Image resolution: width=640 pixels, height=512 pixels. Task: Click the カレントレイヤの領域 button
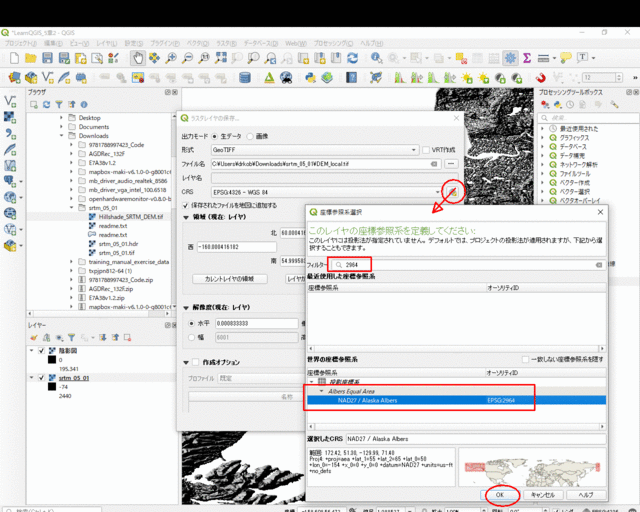pyautogui.click(x=229, y=279)
